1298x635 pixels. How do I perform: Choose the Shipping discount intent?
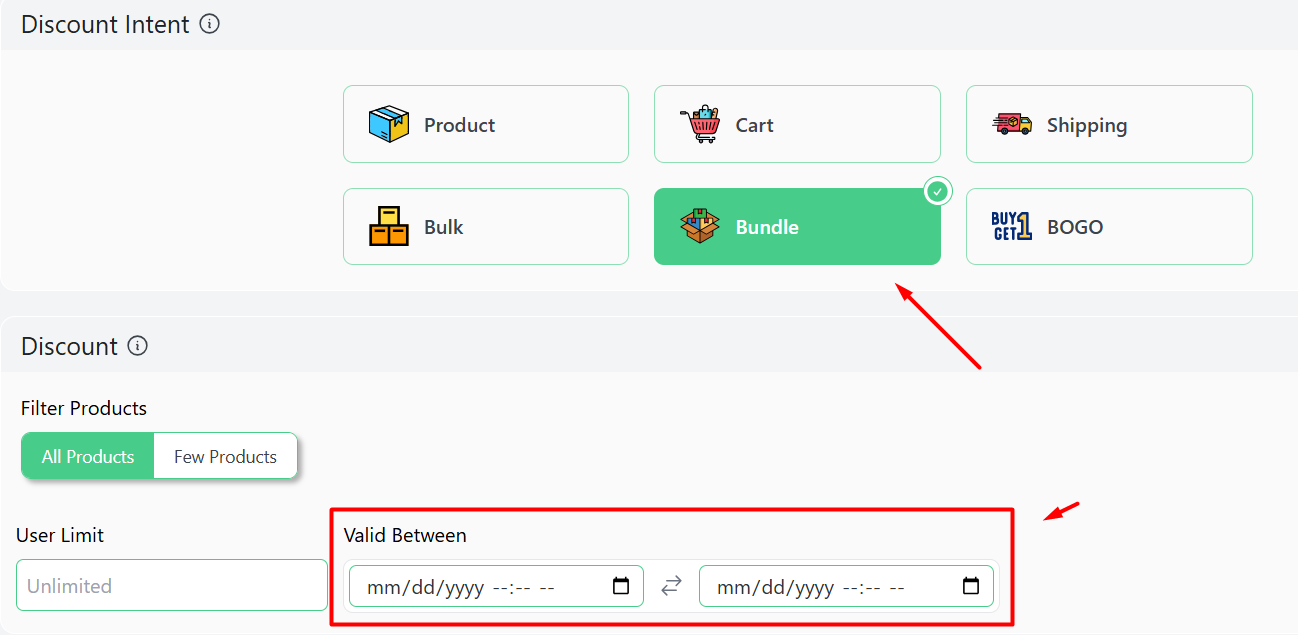point(1109,124)
